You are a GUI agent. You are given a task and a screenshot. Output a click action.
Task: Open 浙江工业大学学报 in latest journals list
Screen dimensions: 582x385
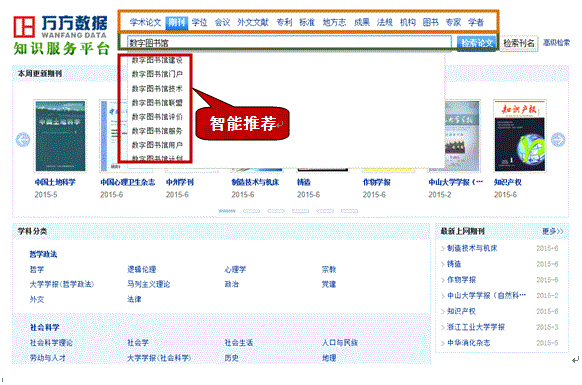pos(476,327)
